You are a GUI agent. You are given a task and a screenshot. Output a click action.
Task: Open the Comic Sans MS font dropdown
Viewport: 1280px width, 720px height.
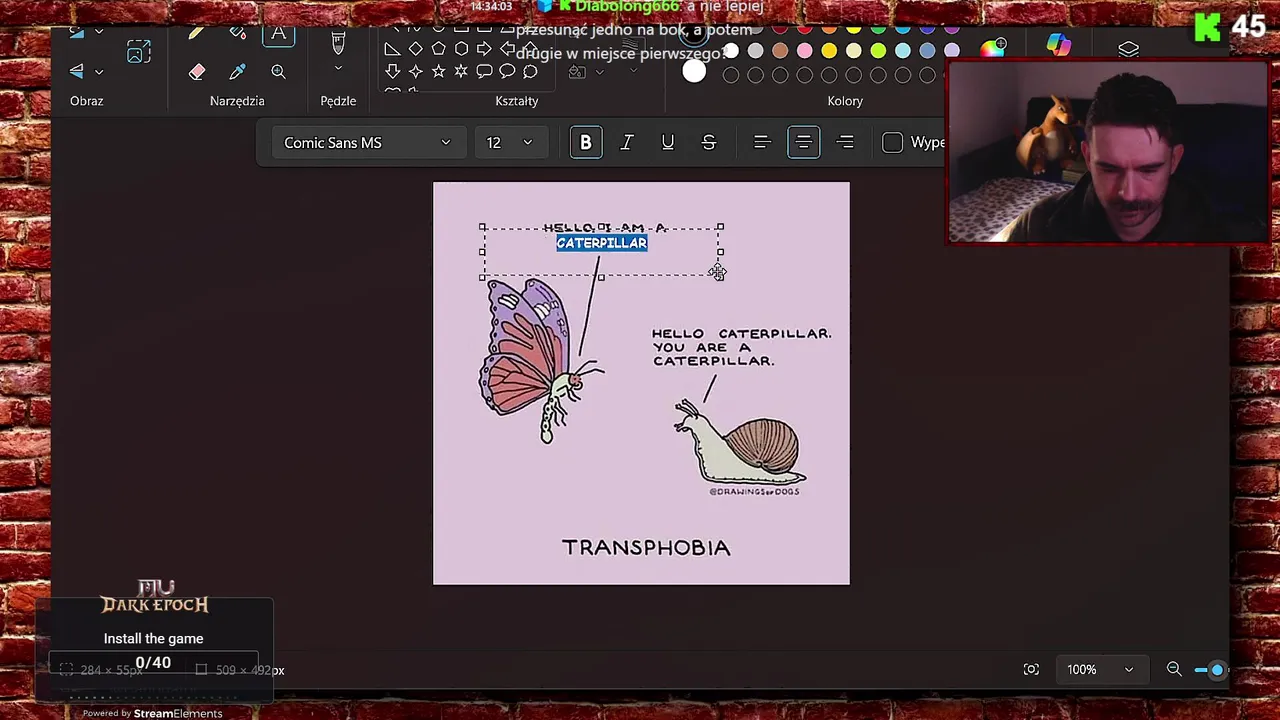pyautogui.click(x=367, y=143)
